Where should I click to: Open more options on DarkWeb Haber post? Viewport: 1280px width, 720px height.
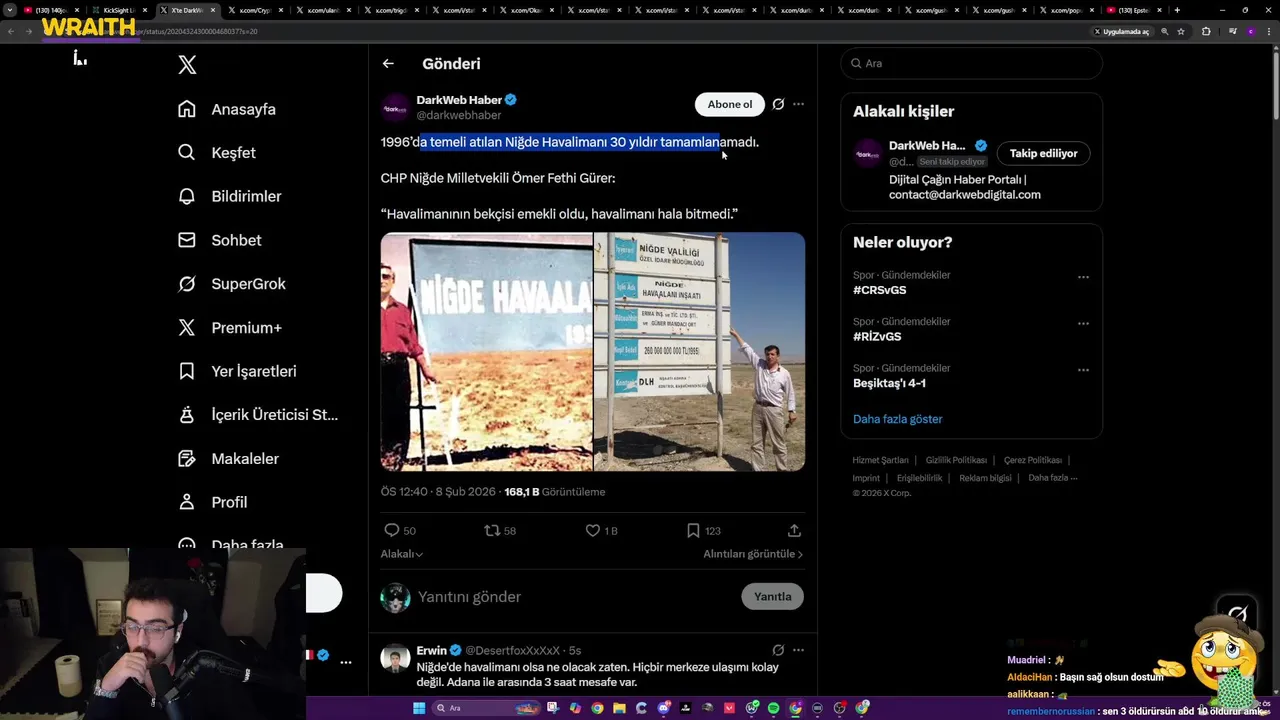coord(798,104)
